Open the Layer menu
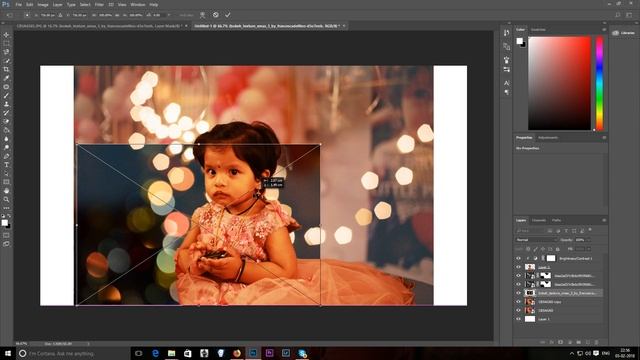This screenshot has width=640, height=360. point(58,4)
